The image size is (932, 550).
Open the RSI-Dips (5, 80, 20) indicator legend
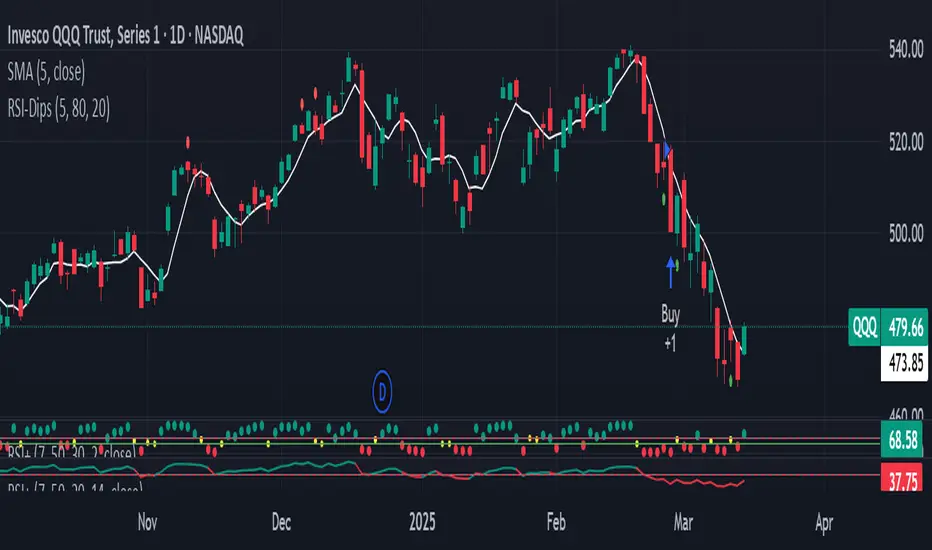[x=59, y=109]
